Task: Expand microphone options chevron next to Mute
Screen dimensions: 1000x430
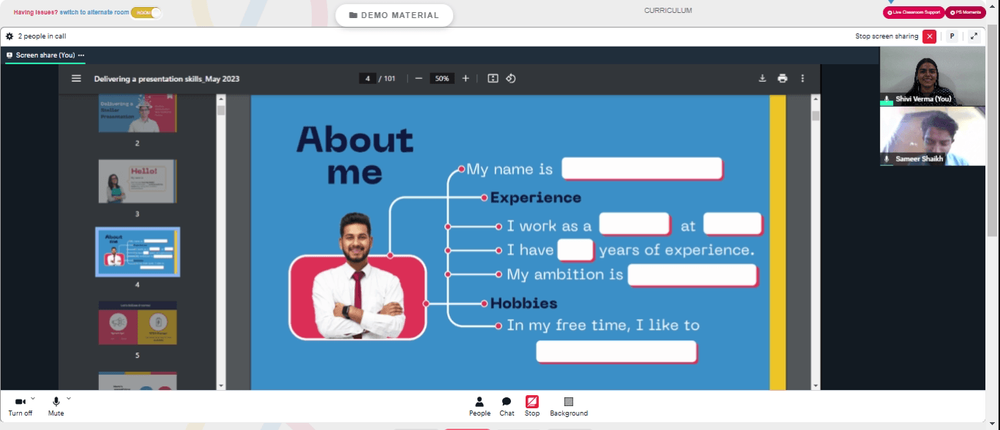Action: pyautogui.click(x=69, y=399)
